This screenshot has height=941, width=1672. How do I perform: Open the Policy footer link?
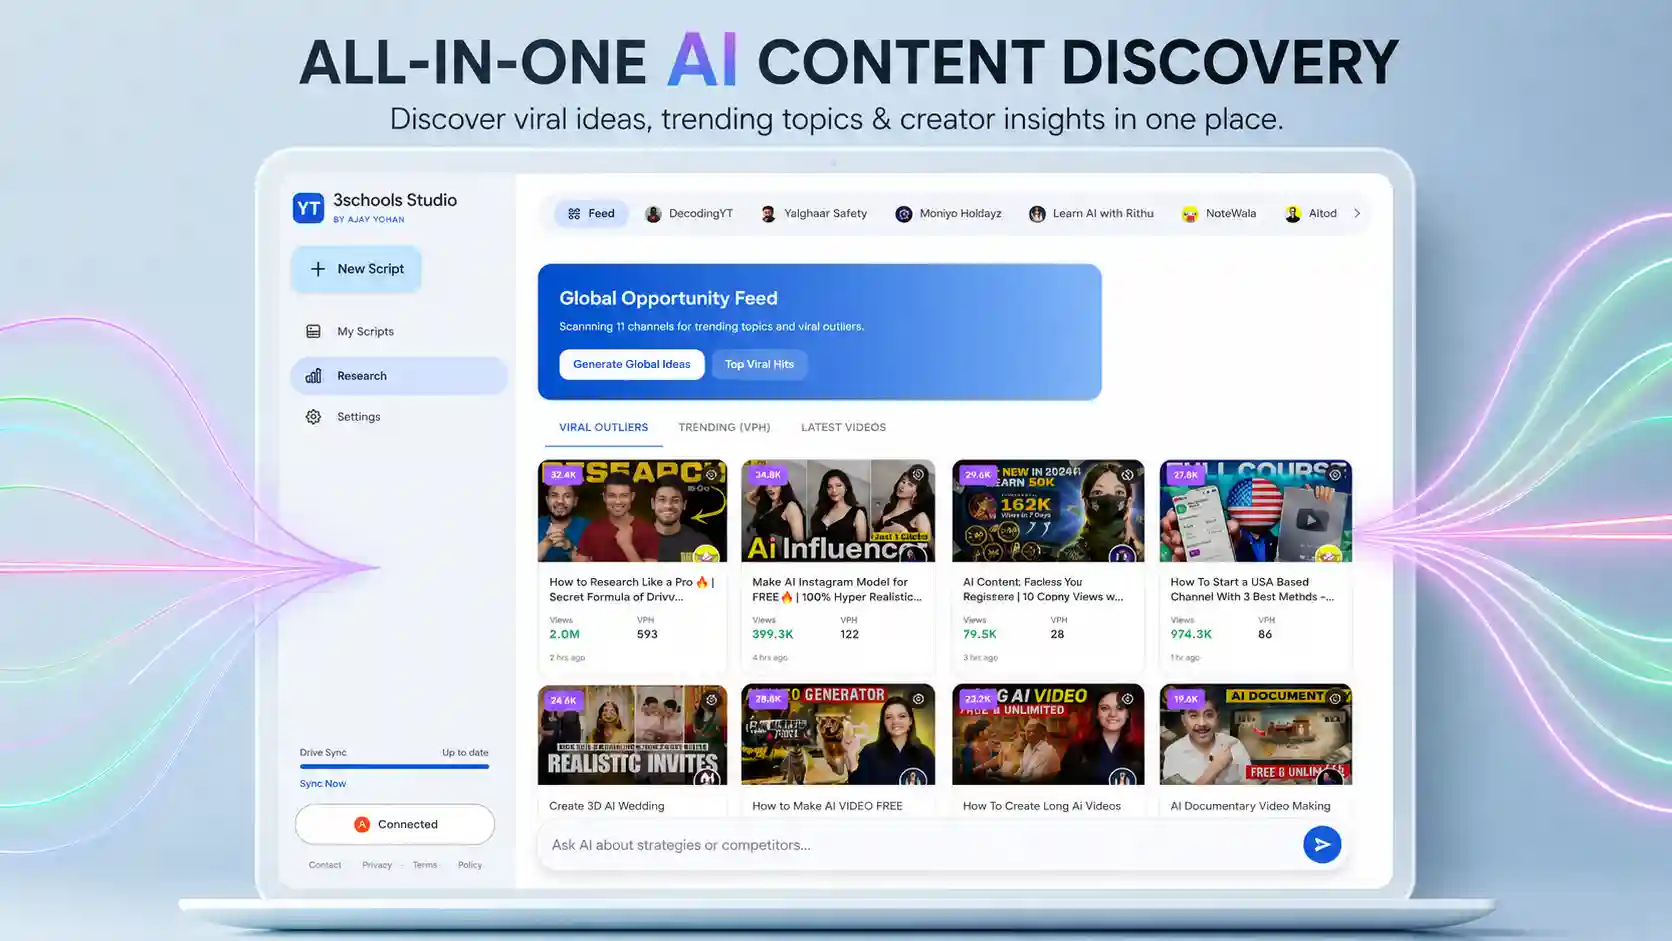pyautogui.click(x=470, y=865)
